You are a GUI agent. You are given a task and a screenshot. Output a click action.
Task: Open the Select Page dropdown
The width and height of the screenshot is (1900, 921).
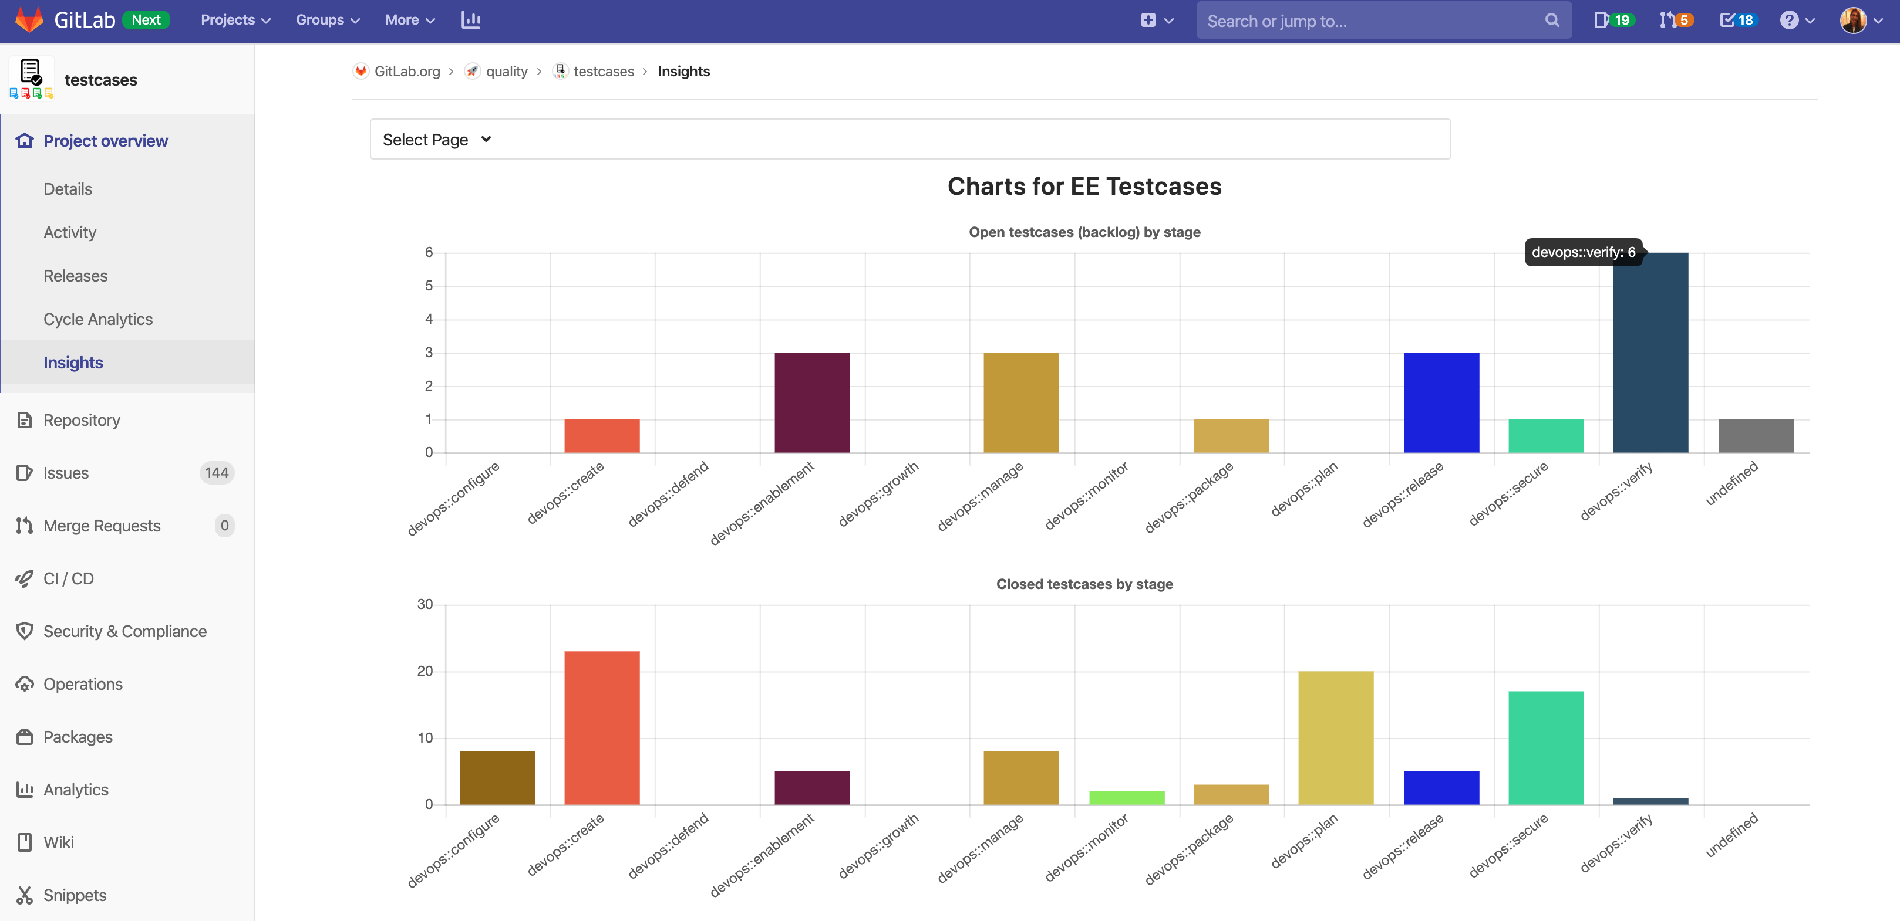pos(435,139)
